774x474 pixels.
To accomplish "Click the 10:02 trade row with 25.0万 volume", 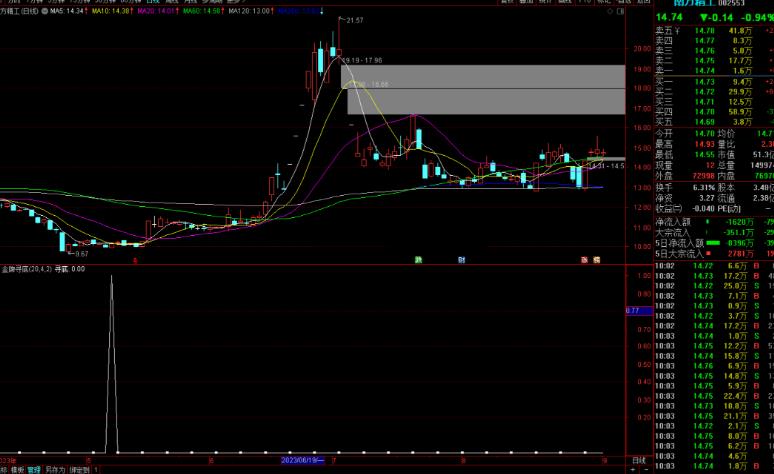I will pyautogui.click(x=714, y=286).
